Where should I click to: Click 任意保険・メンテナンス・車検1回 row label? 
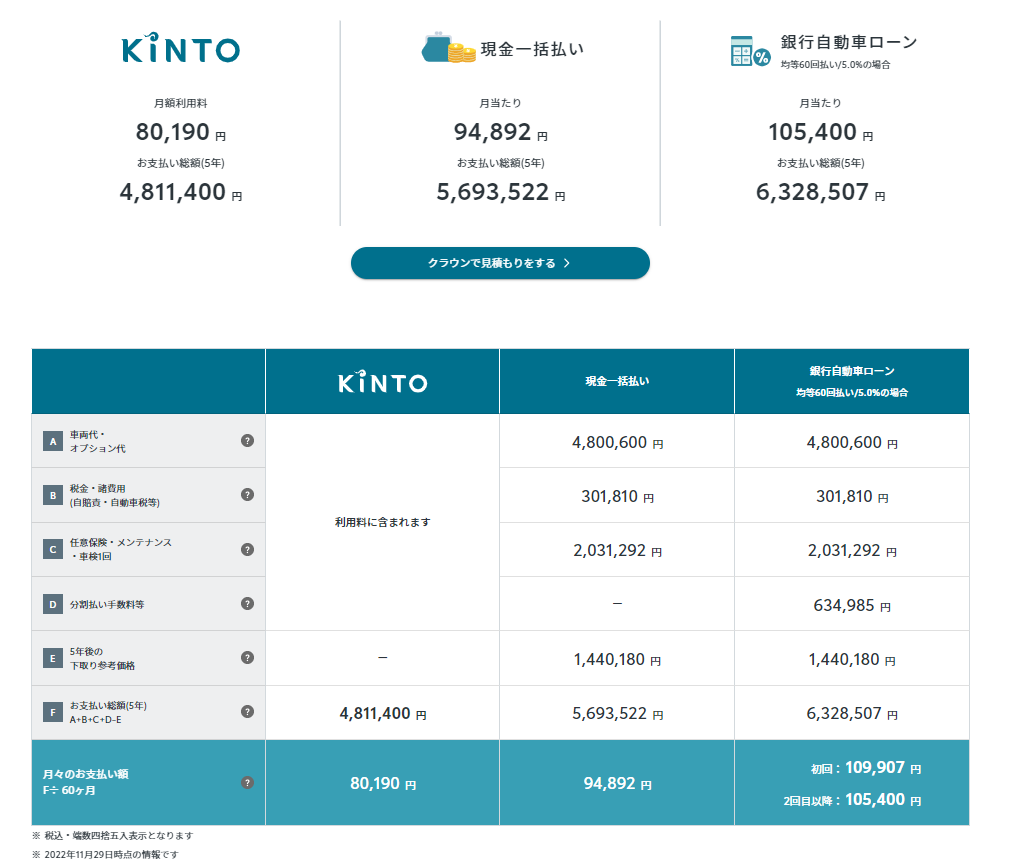tap(121, 549)
